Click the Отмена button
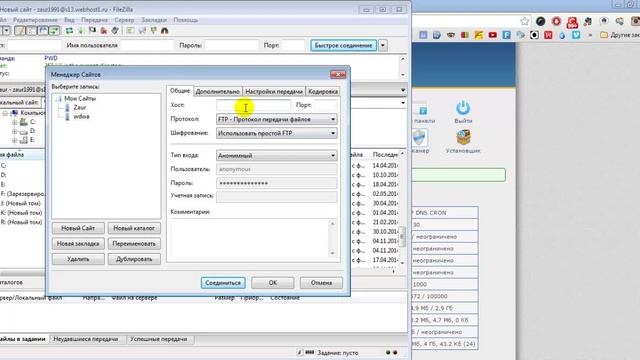The image size is (640, 360). 321,282
